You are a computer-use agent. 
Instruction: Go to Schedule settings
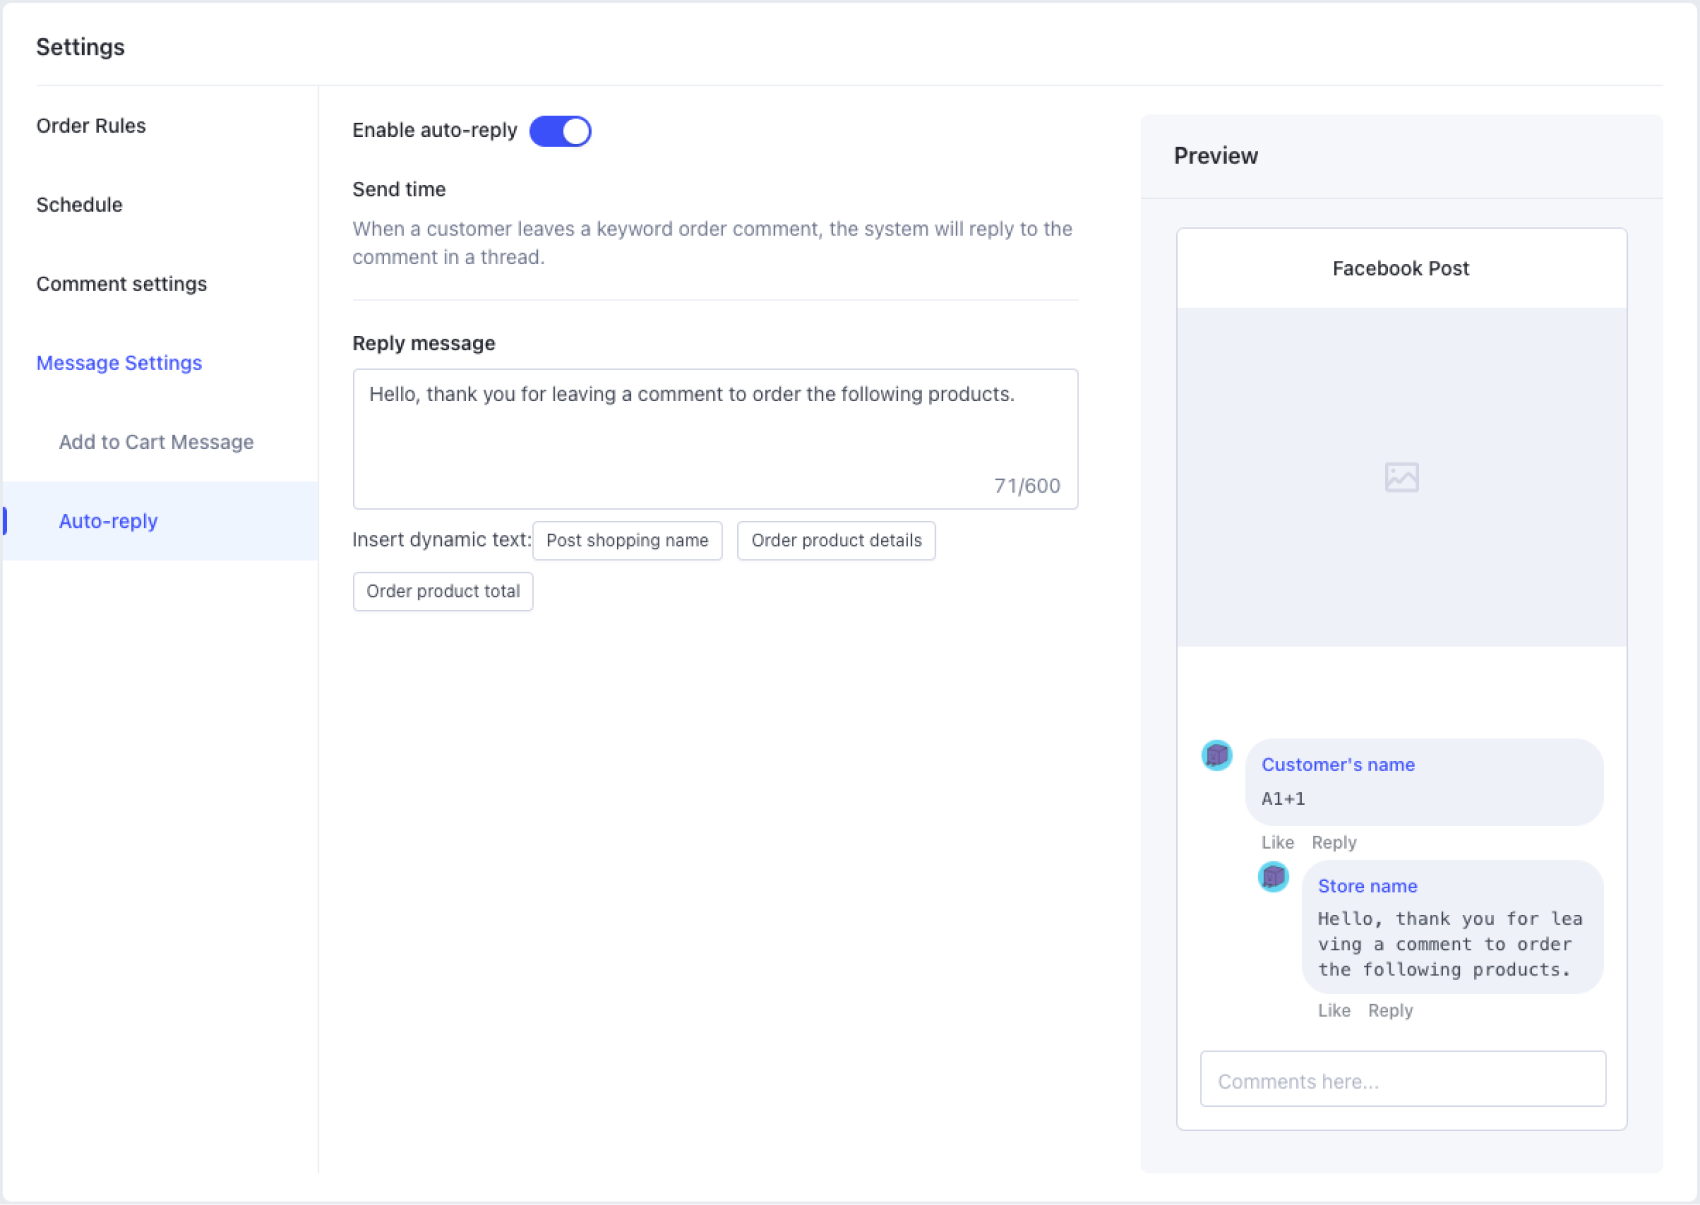click(79, 205)
